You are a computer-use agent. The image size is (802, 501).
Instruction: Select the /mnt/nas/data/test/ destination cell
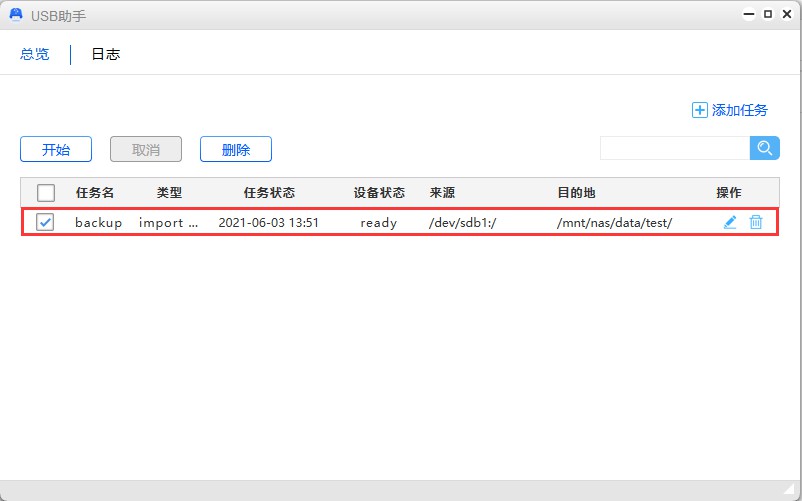coord(614,223)
